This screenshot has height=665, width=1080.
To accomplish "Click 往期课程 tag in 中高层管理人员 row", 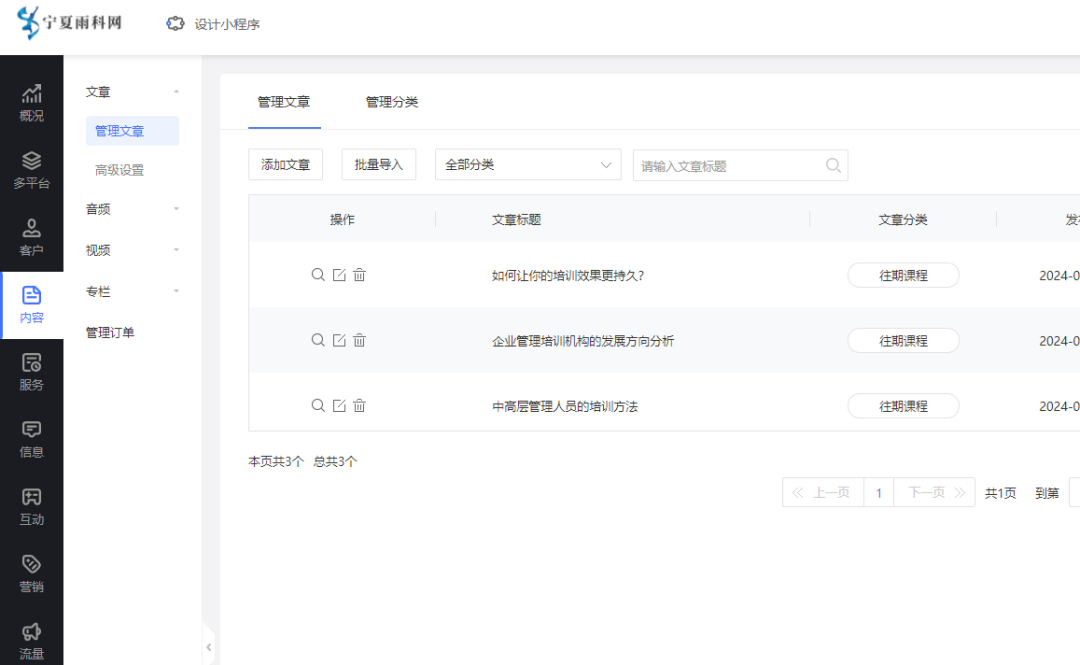I will click(x=903, y=406).
